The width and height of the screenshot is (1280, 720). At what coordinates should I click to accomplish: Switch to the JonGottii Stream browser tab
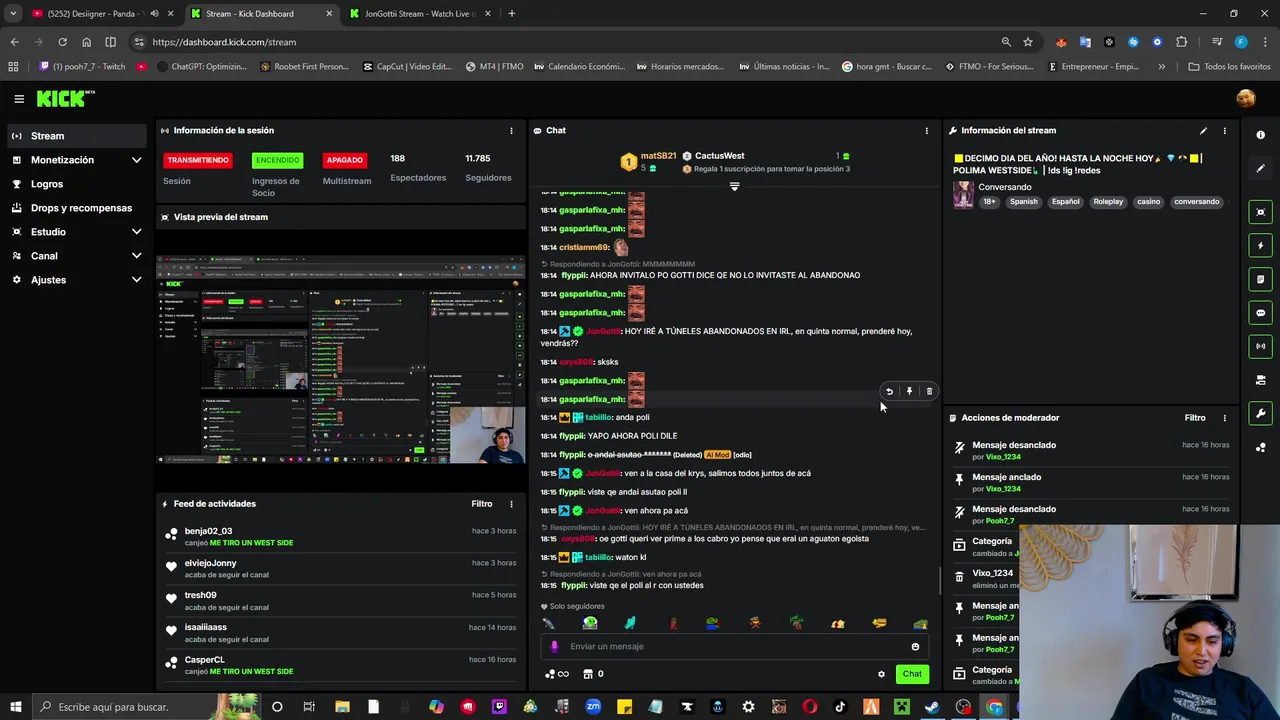click(418, 14)
